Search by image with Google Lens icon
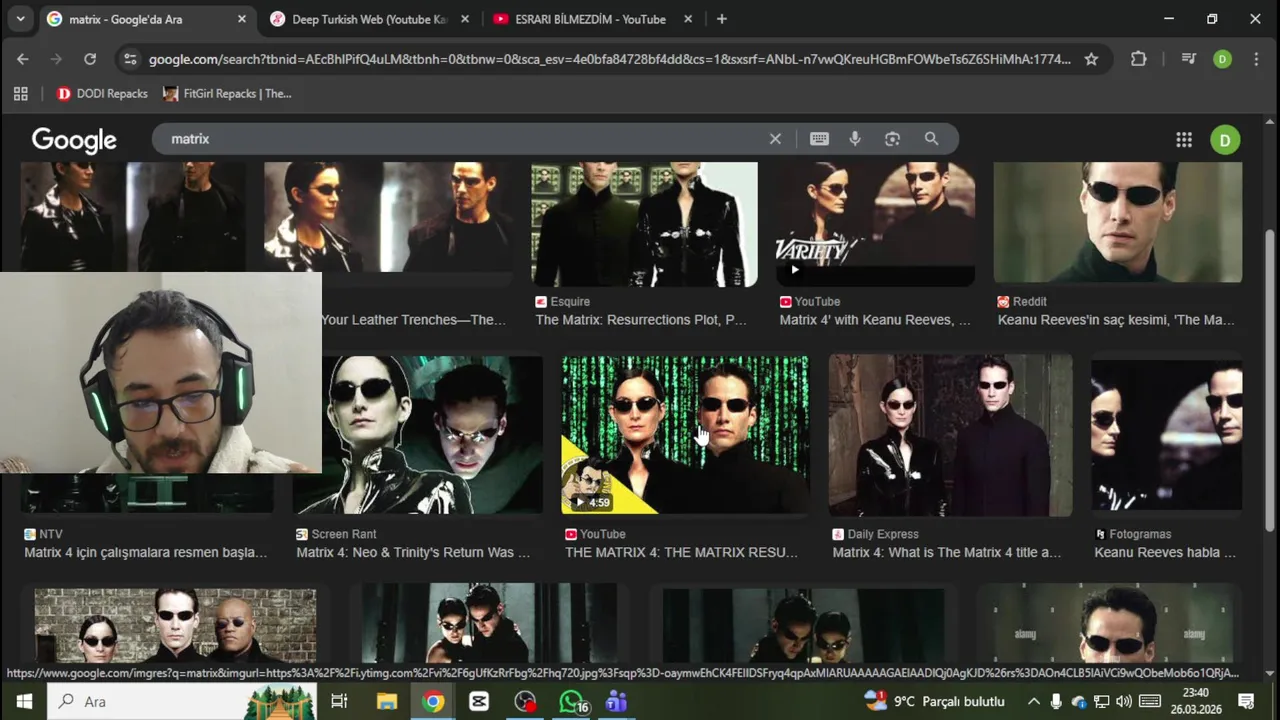 click(892, 139)
